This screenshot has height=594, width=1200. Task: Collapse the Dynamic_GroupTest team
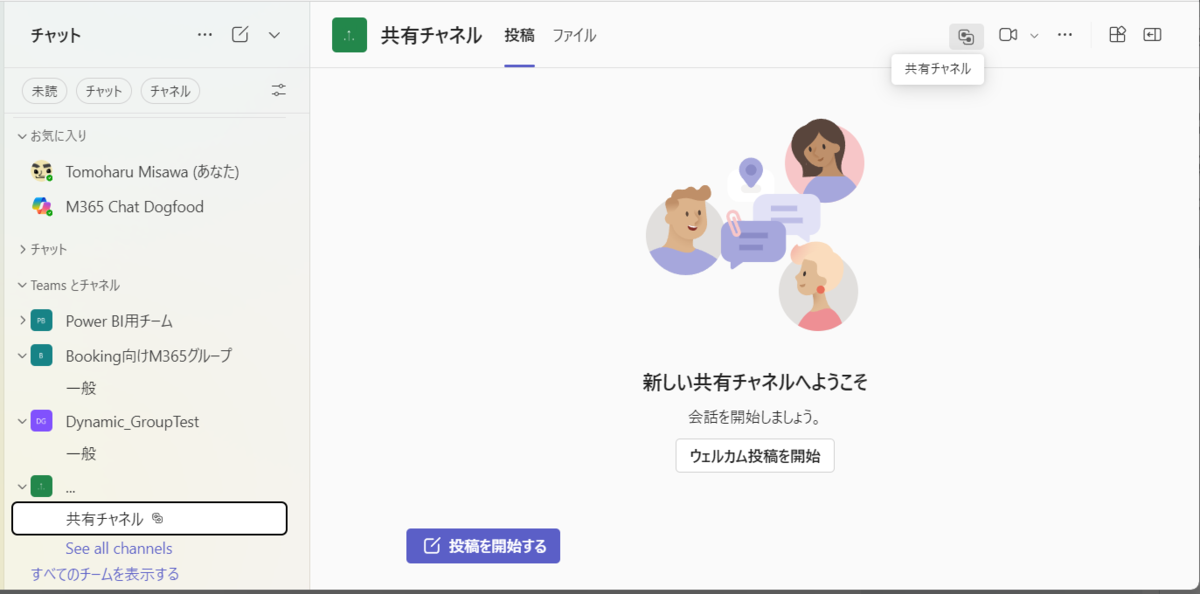point(22,421)
